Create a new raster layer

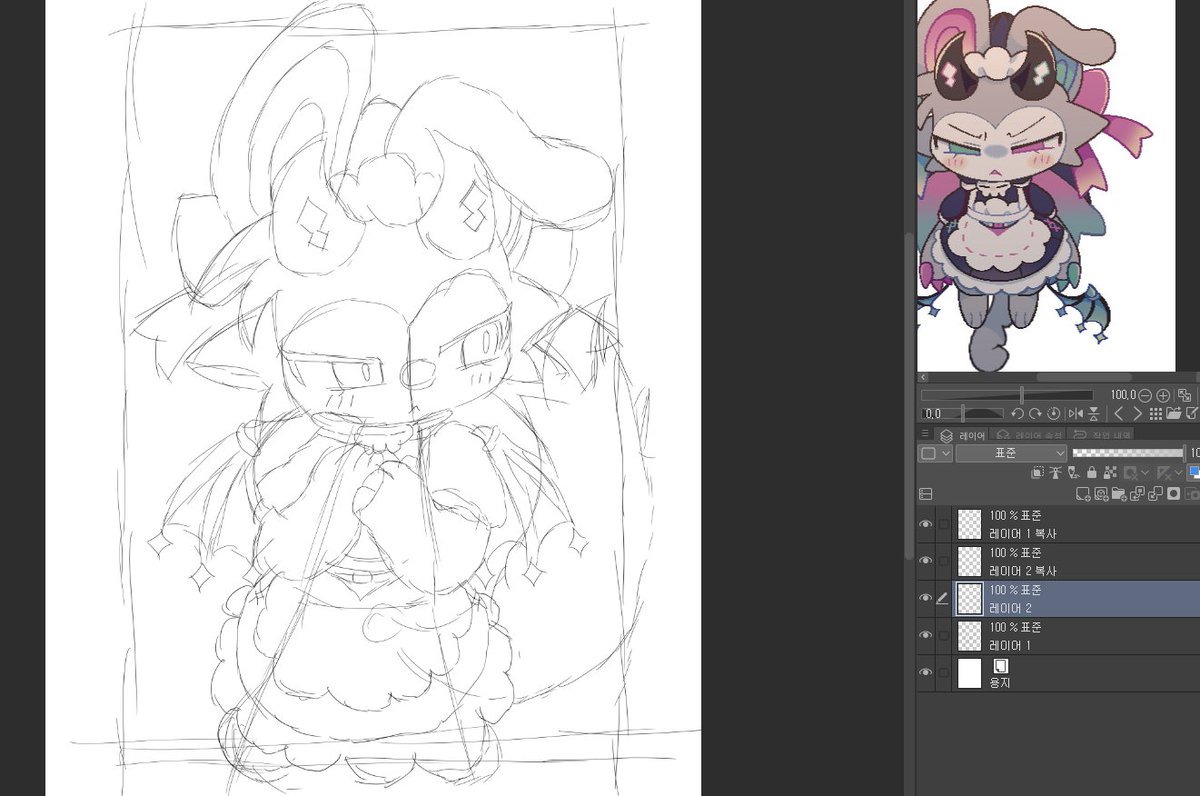tap(1083, 494)
